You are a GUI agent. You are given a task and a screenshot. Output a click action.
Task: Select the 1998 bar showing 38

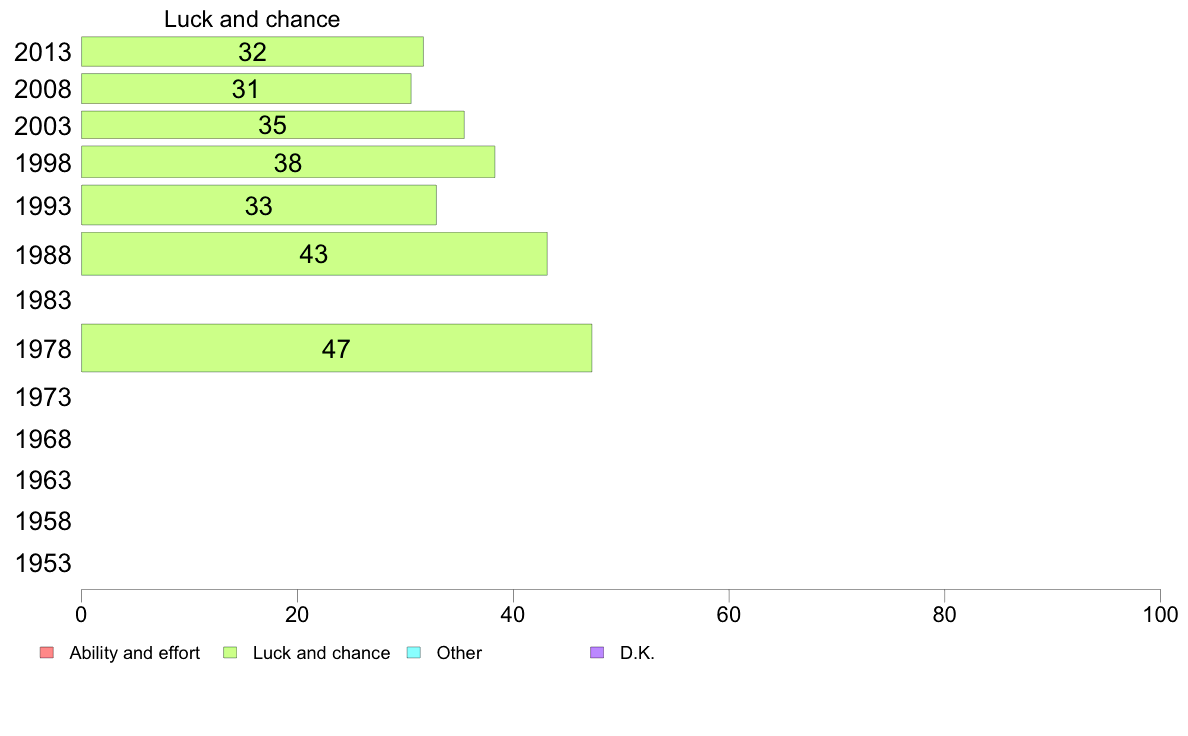pyautogui.click(x=288, y=162)
